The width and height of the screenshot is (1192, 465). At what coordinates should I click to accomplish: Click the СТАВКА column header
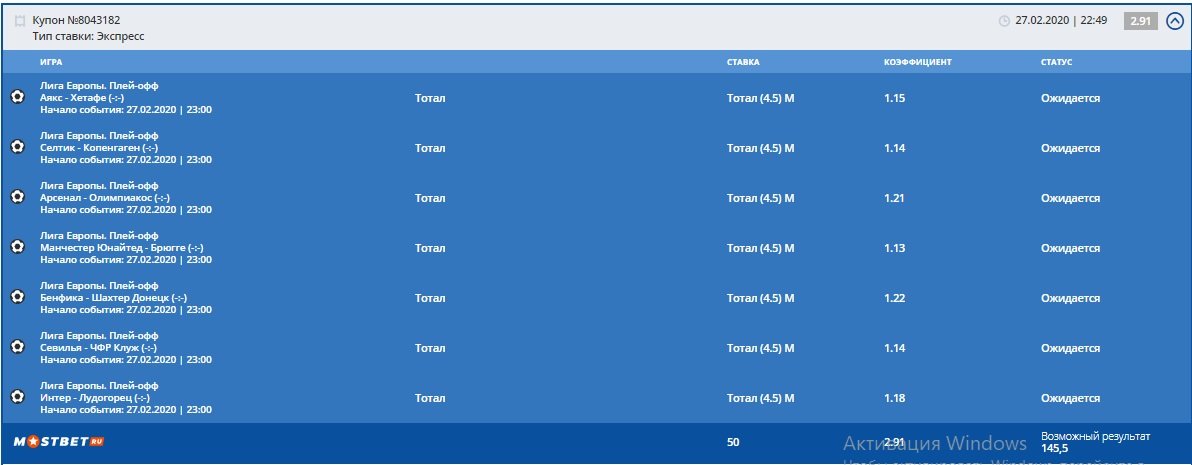click(x=743, y=62)
